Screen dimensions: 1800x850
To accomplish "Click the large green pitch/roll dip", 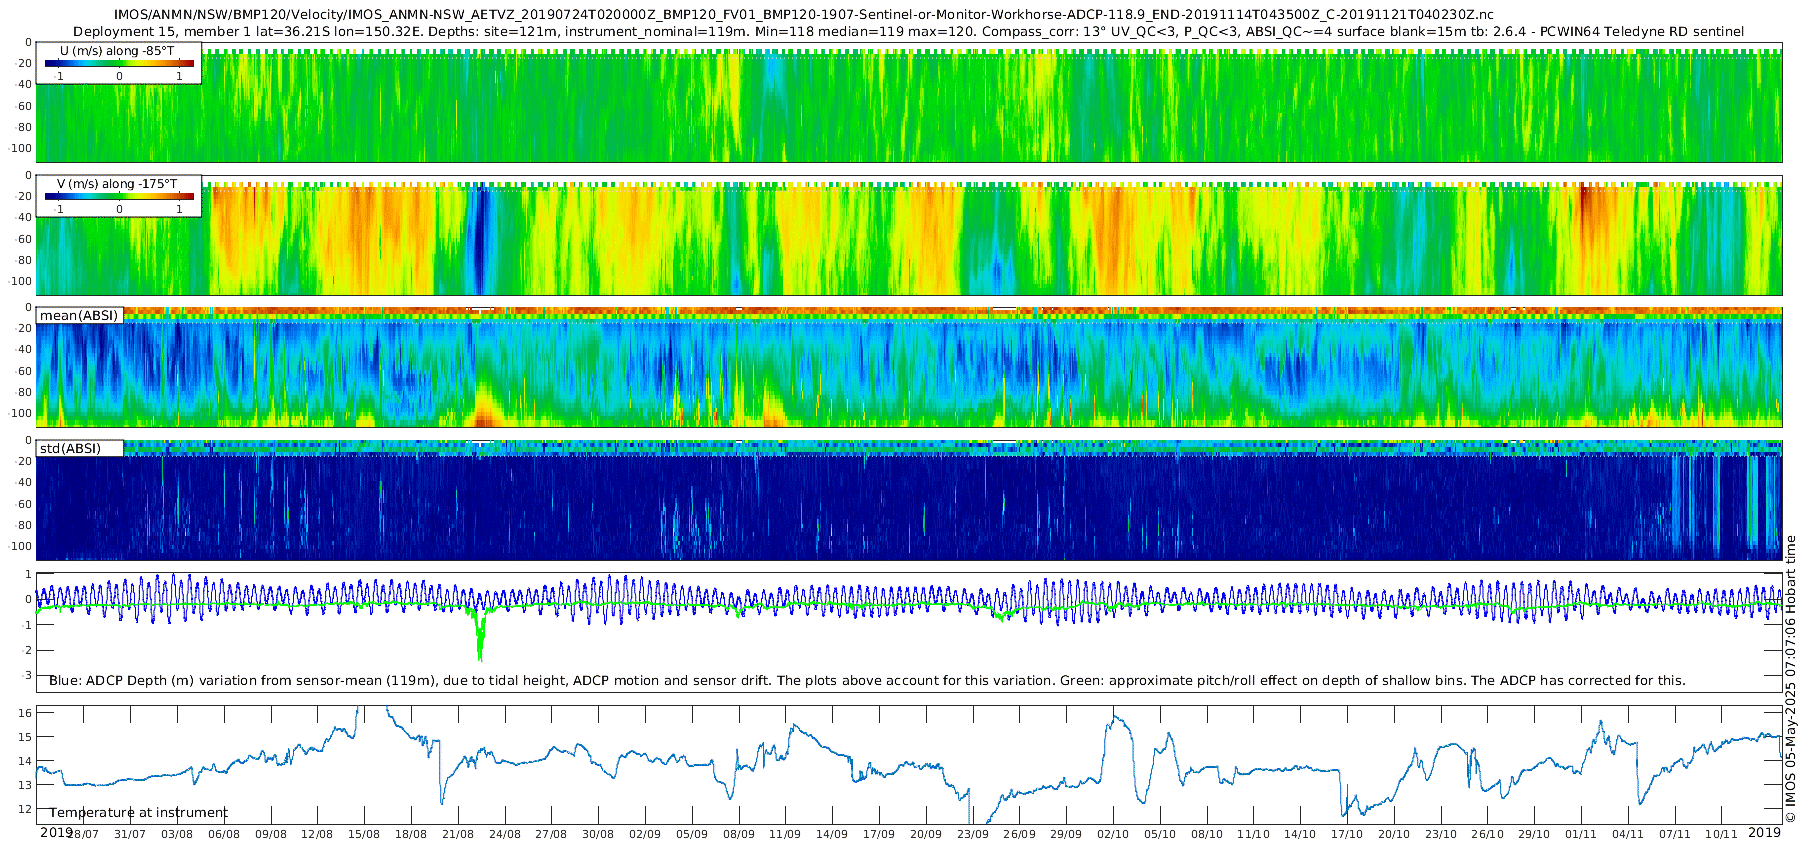I will coord(480,640).
